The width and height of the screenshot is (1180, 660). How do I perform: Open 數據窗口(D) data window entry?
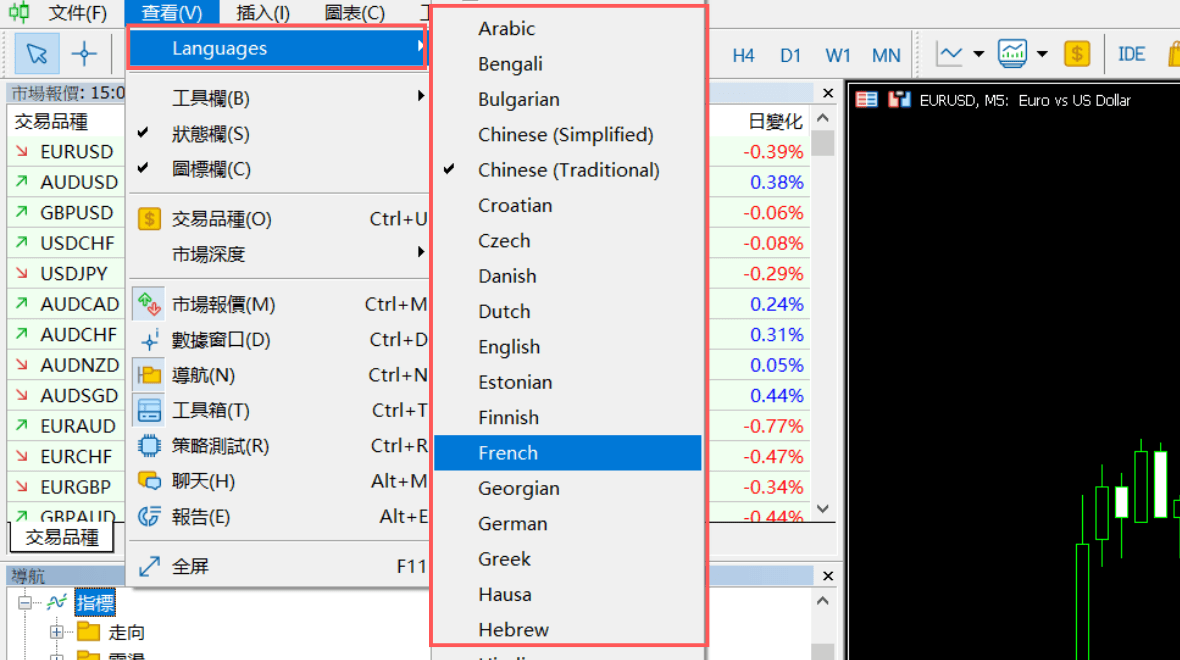(221, 340)
